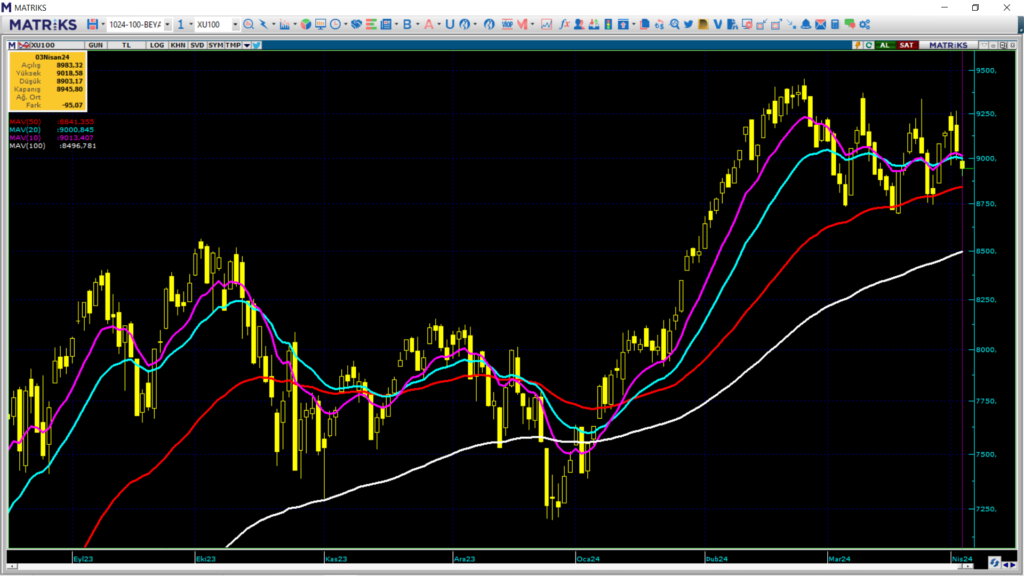1024x576 pixels.
Task: Click the handshake icon in toolbar
Action: point(356,24)
